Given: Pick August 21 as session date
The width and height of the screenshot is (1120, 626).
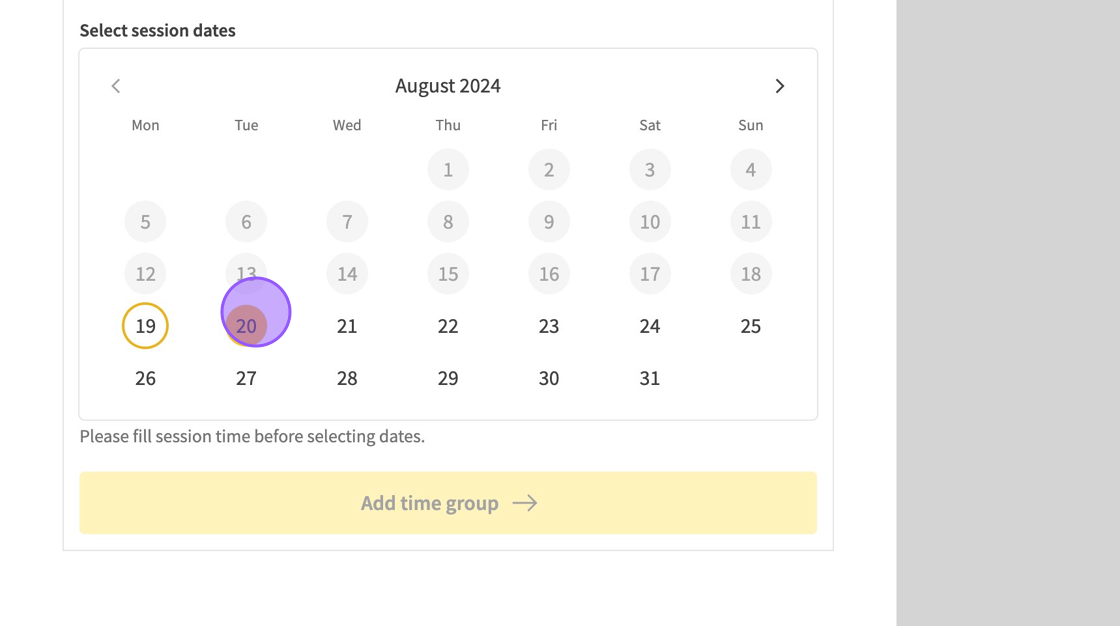Looking at the screenshot, I should 347,326.
